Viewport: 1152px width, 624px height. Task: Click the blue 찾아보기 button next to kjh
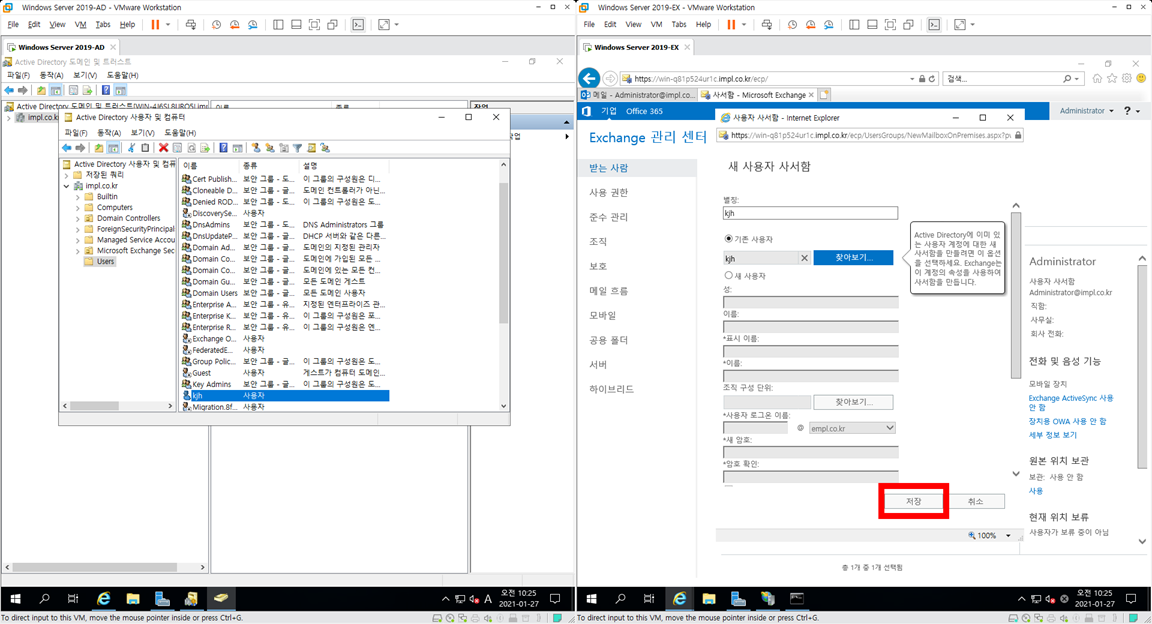[x=853, y=258]
